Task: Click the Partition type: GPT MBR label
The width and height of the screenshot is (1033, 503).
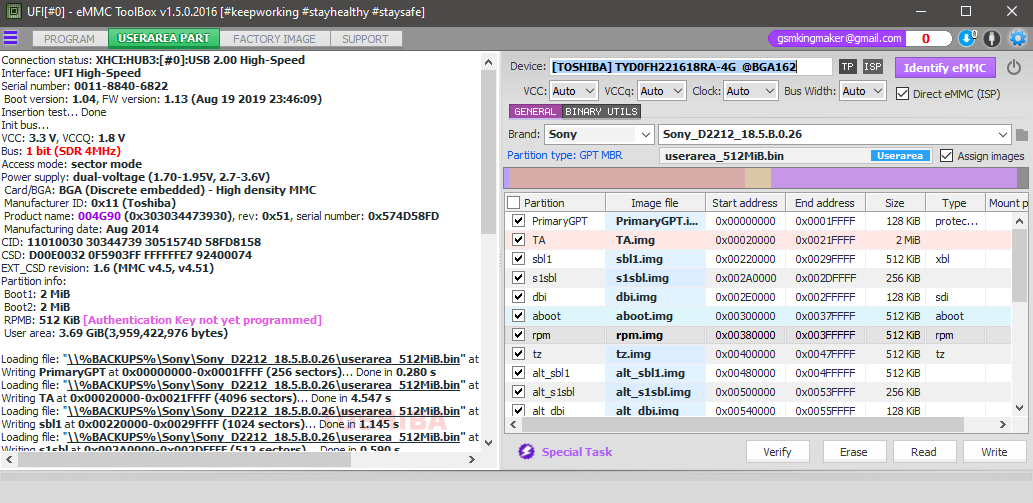Action: 565,156
